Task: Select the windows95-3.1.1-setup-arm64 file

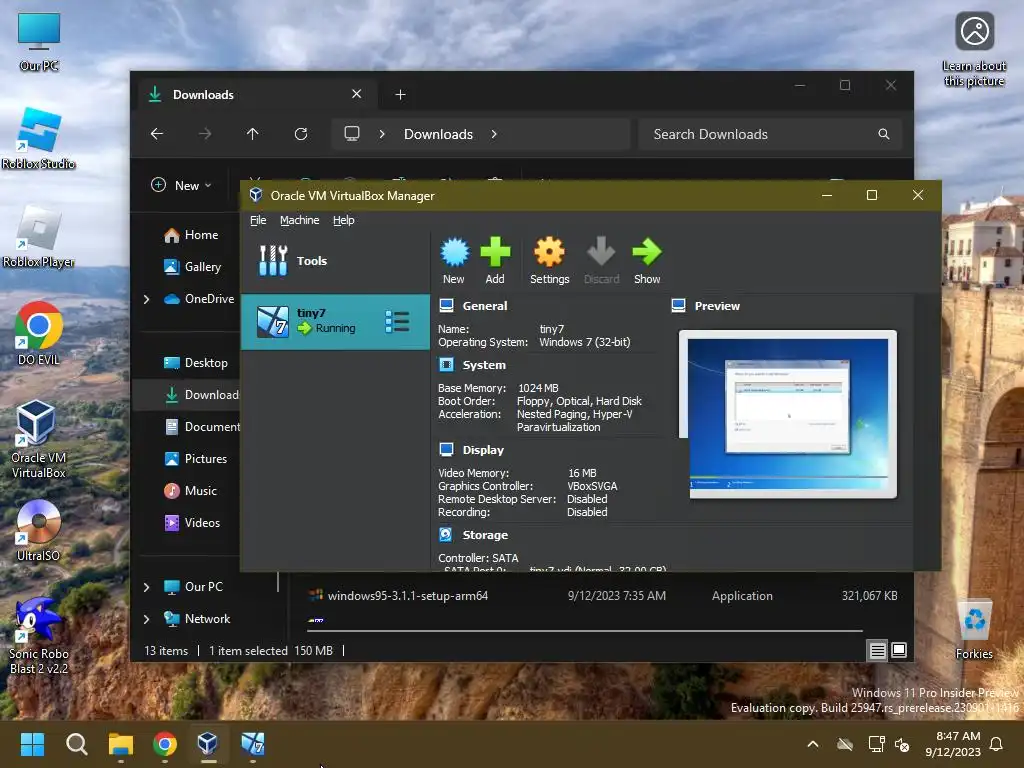Action: pyautogui.click(x=603, y=596)
